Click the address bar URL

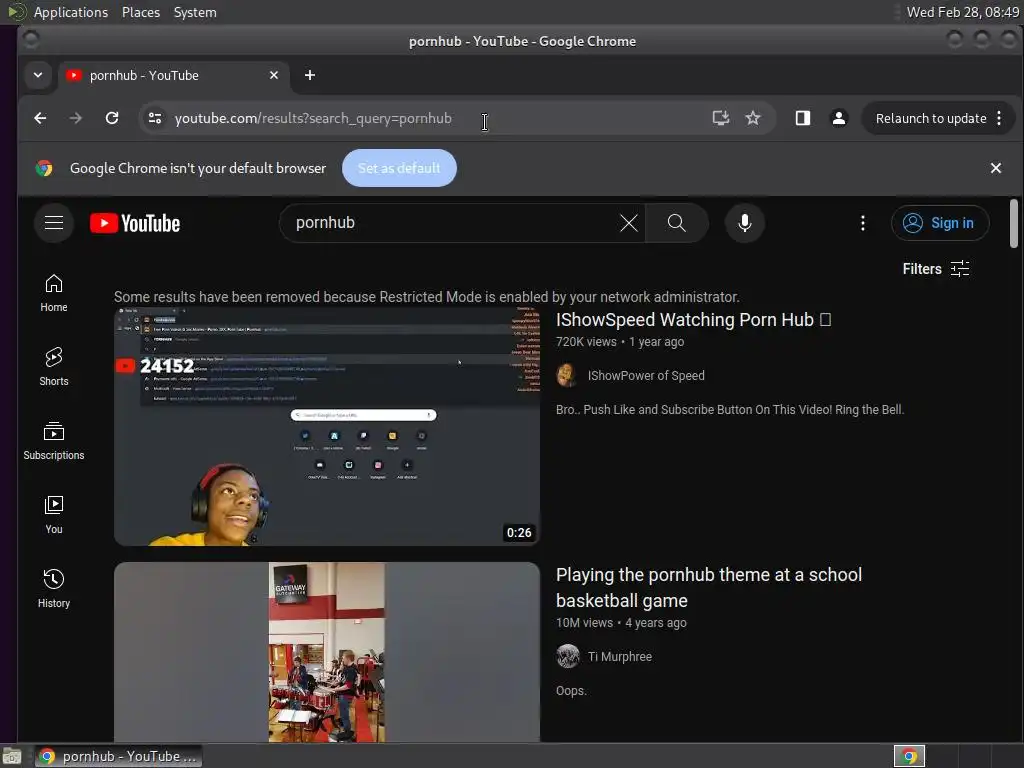pos(313,118)
